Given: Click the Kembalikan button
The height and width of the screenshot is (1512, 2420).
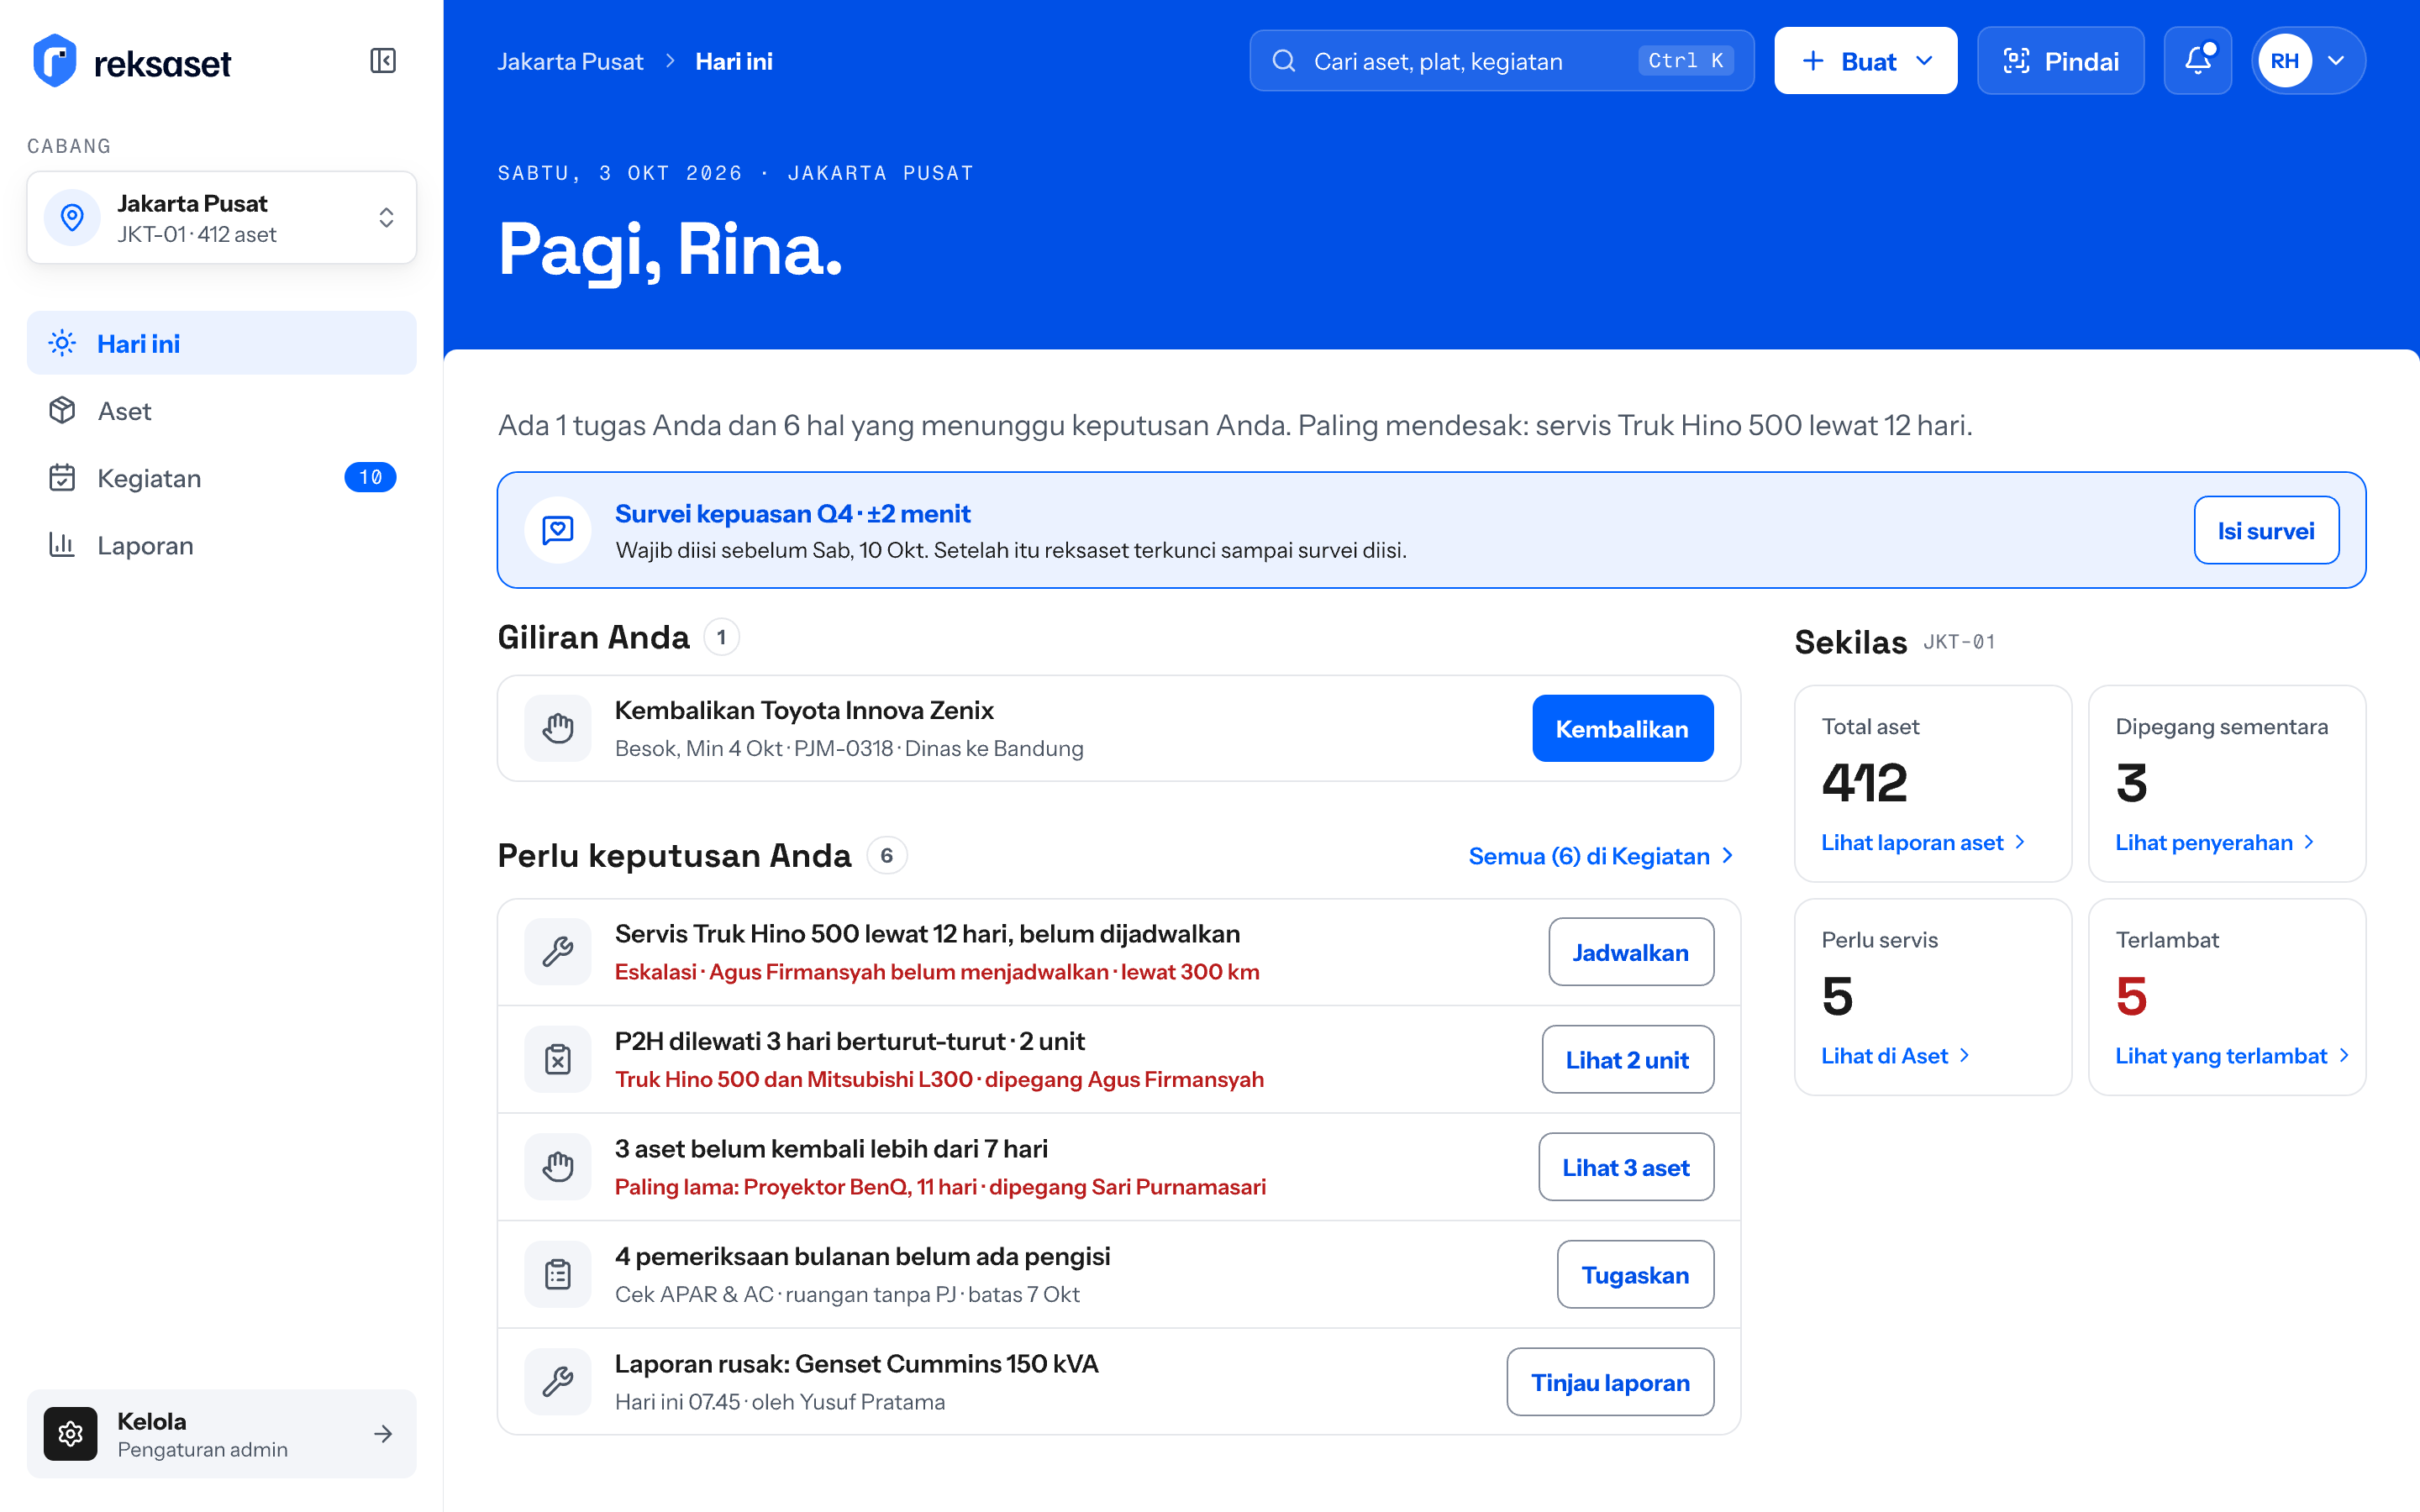Looking at the screenshot, I should click(x=1622, y=728).
